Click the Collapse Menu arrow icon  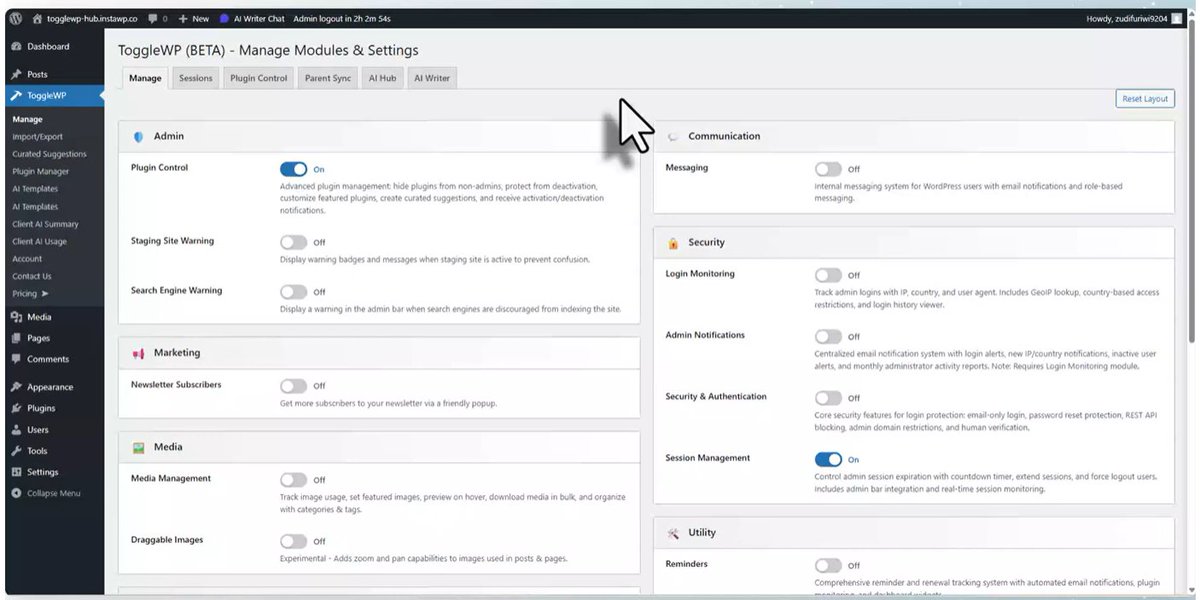17,493
